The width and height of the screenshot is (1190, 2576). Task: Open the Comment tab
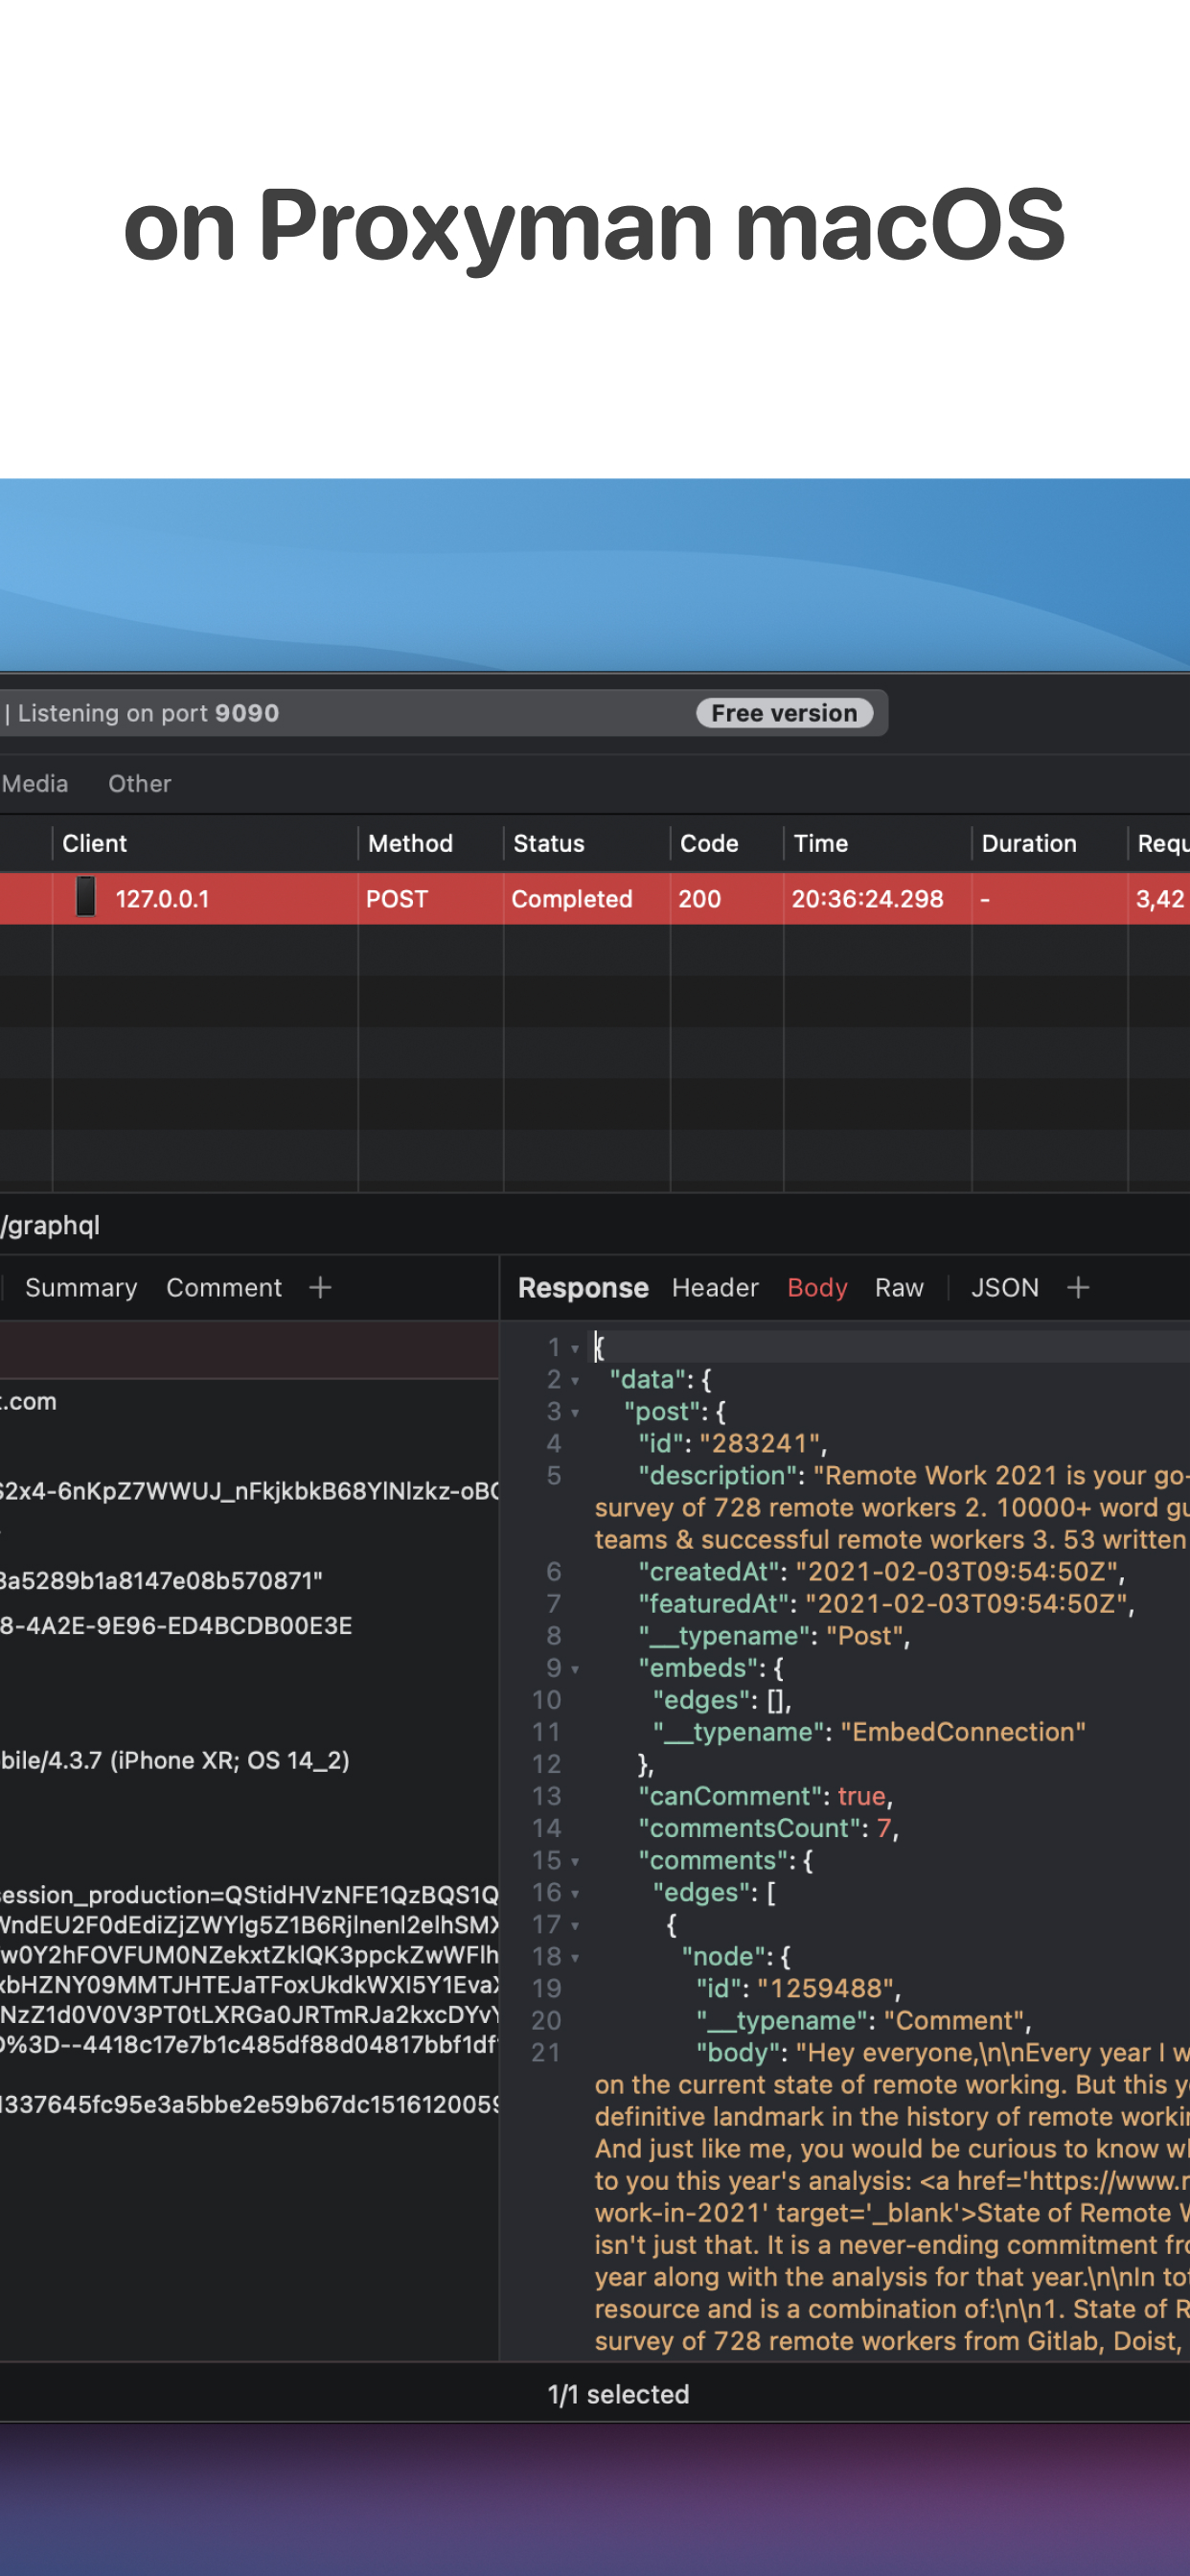click(224, 1287)
